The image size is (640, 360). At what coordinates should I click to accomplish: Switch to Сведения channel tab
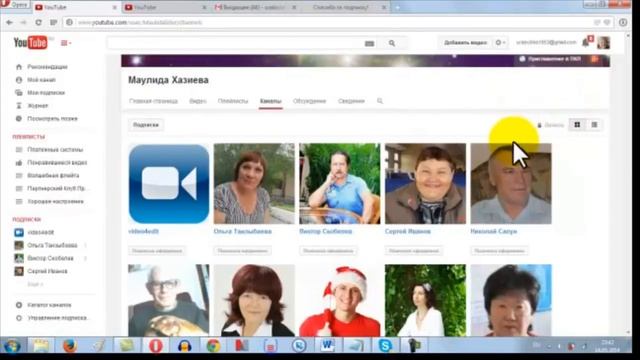click(351, 101)
